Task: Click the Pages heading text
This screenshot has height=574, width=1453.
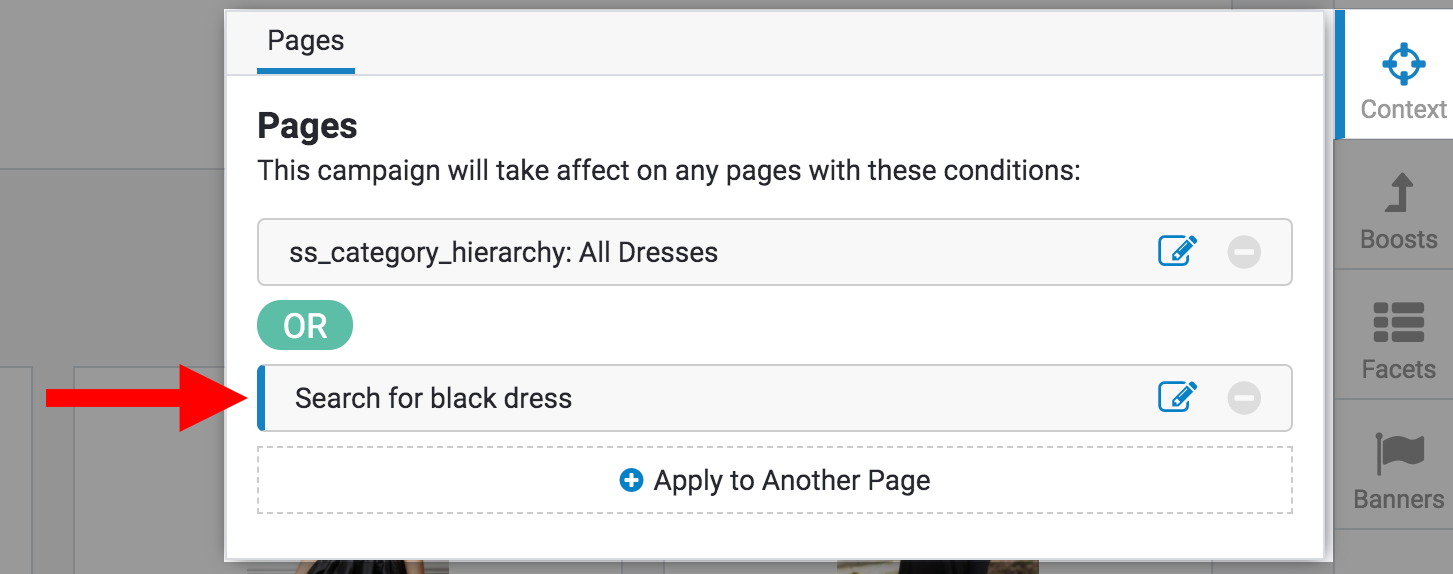Action: [308, 126]
